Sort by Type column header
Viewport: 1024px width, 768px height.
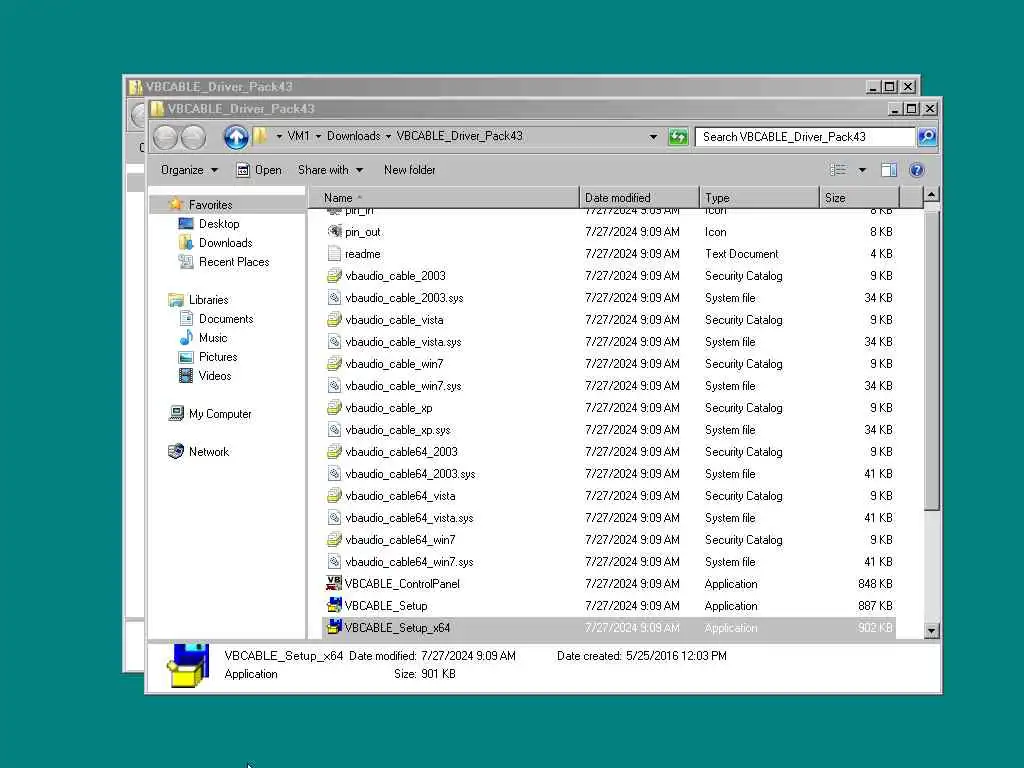coord(759,197)
